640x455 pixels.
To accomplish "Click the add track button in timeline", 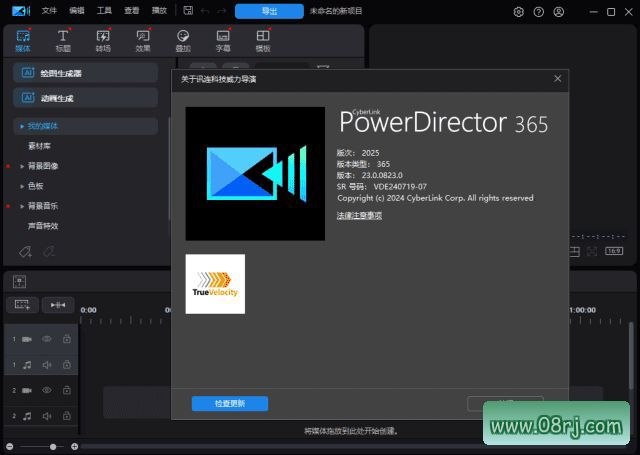I will [x=22, y=304].
